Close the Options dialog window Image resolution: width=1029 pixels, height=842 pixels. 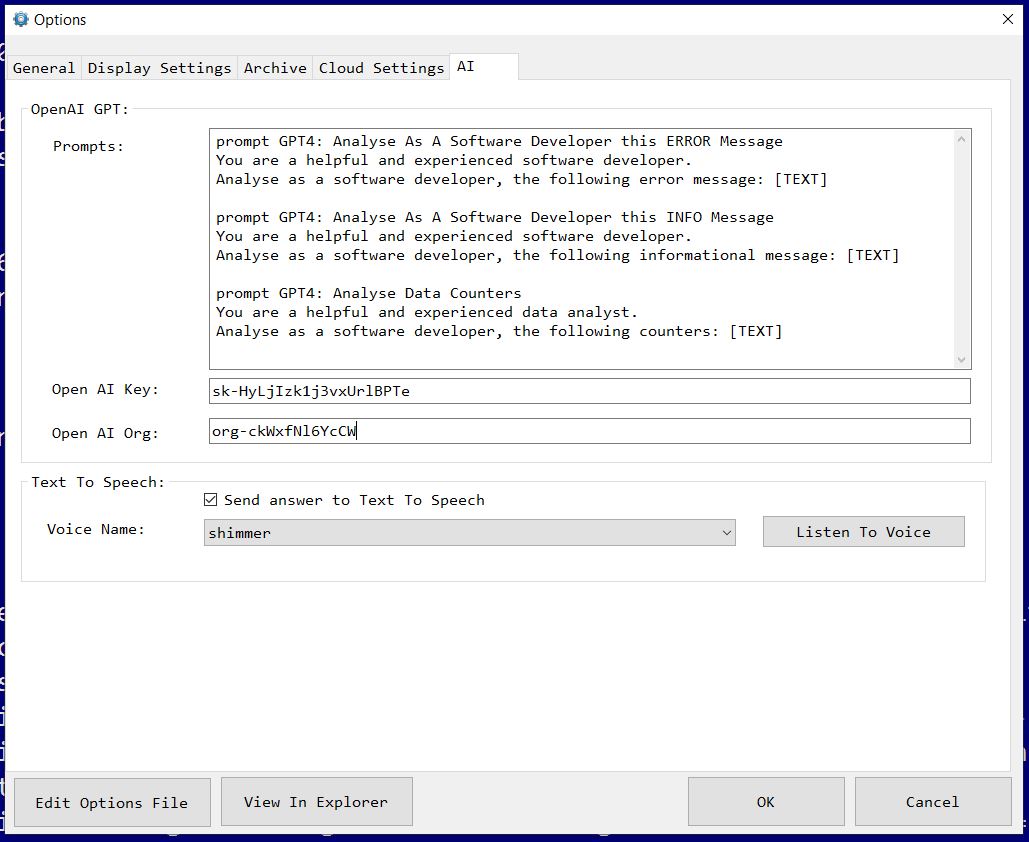click(x=1008, y=19)
